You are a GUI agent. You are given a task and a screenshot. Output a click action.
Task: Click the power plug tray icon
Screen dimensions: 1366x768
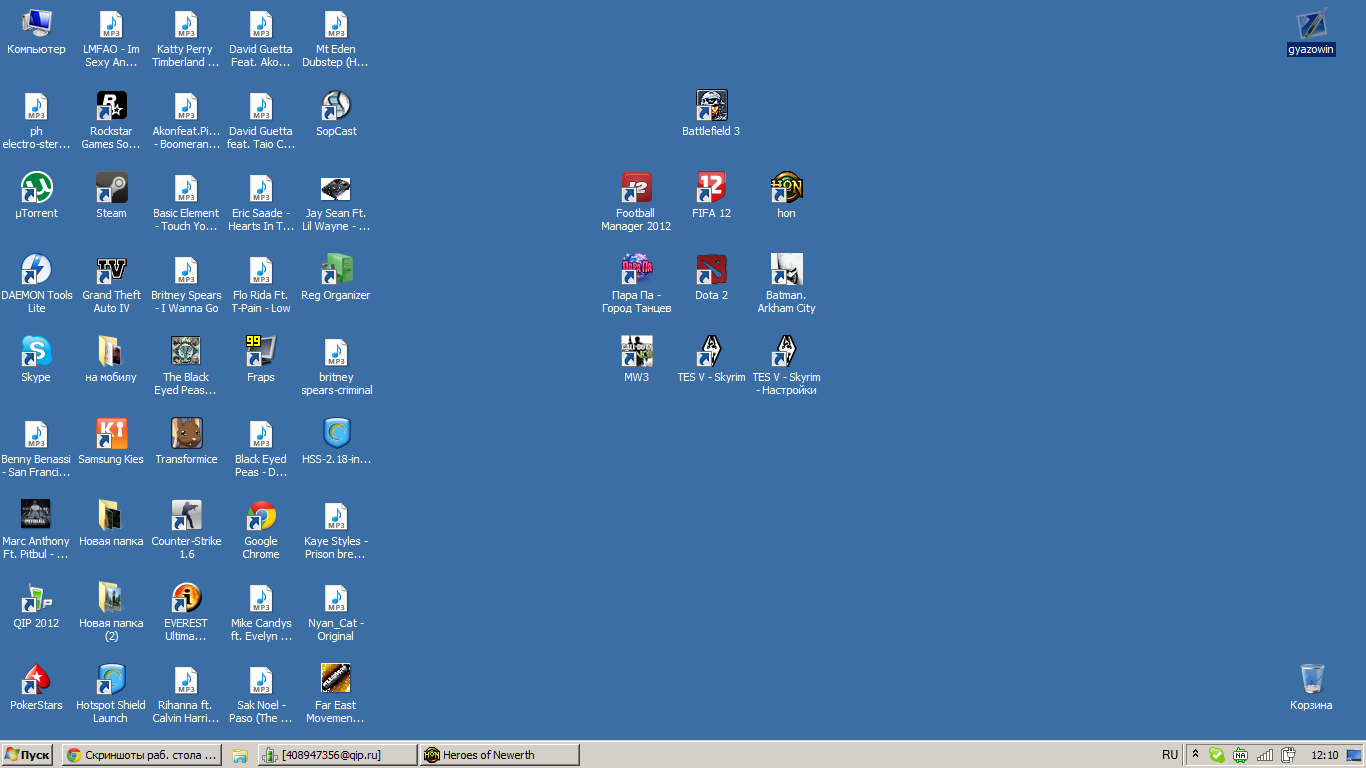(1289, 755)
